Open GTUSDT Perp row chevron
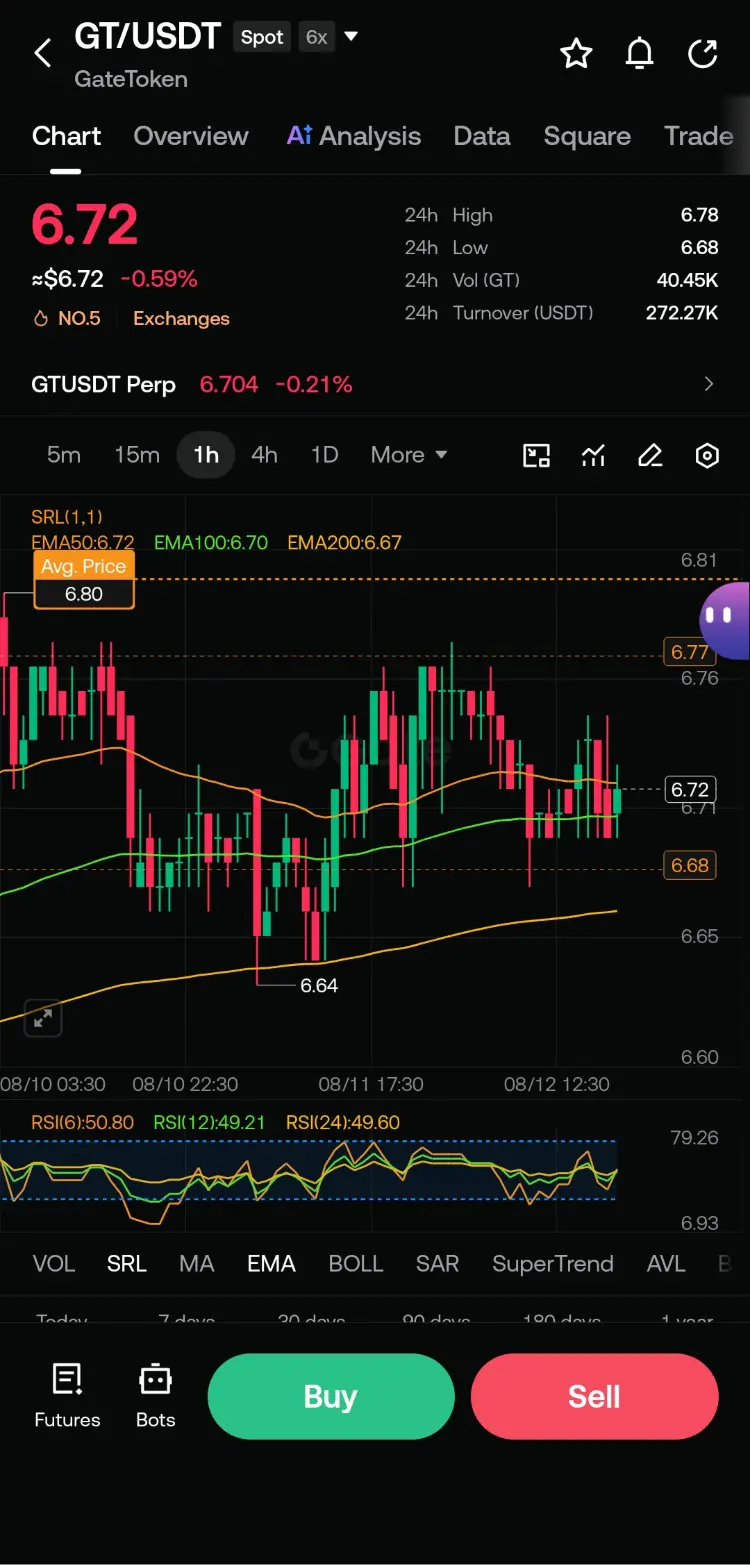Viewport: 750px width, 1565px height. pyautogui.click(x=709, y=384)
